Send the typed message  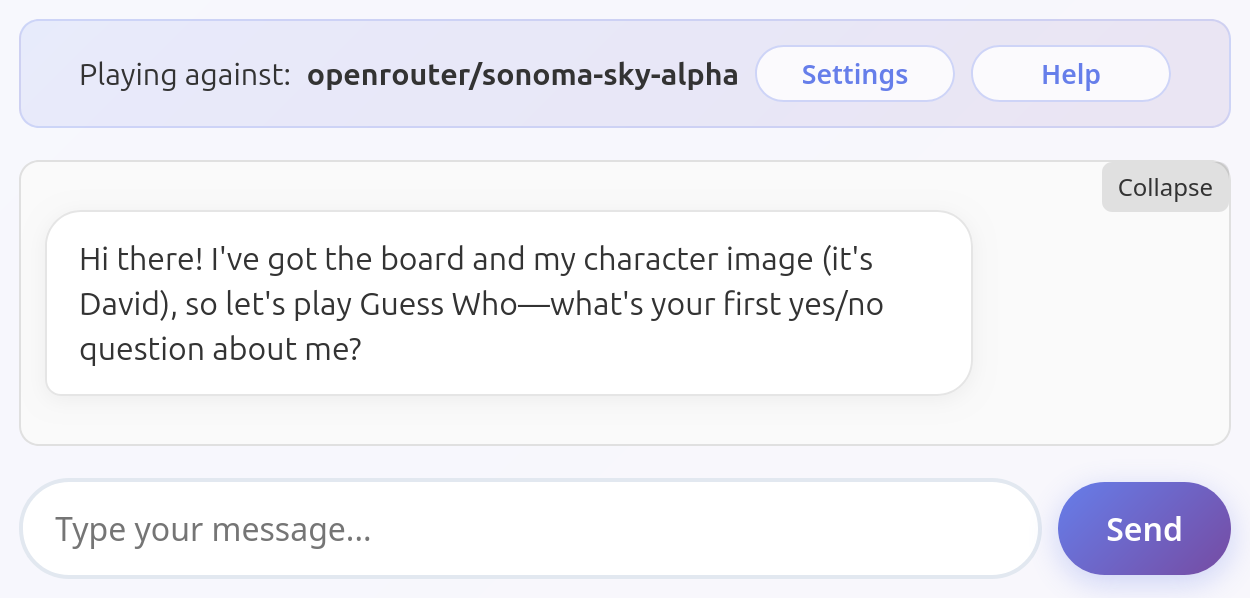click(x=1144, y=528)
